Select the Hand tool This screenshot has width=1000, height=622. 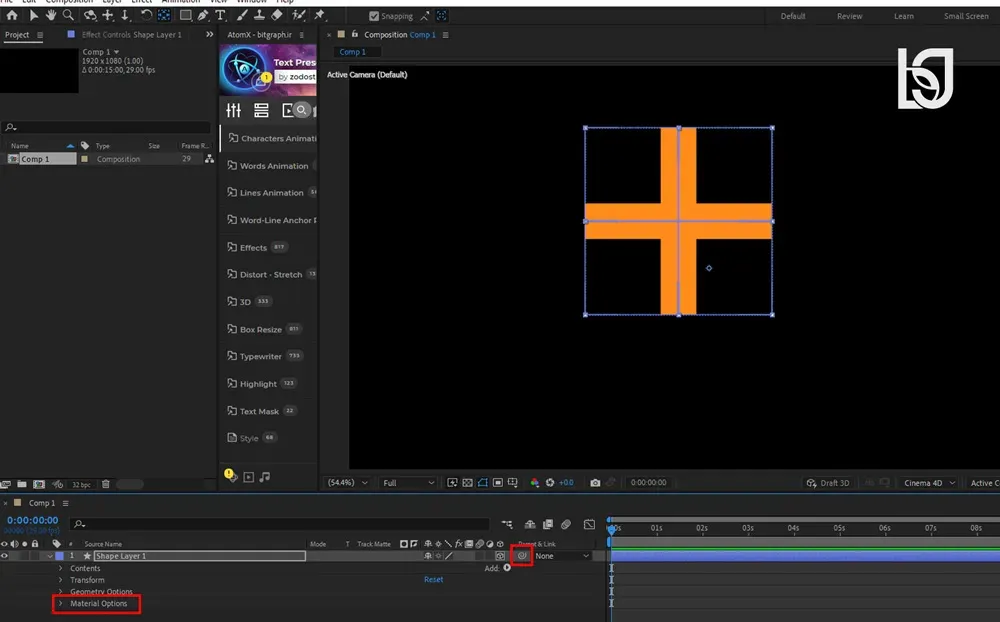[50, 15]
